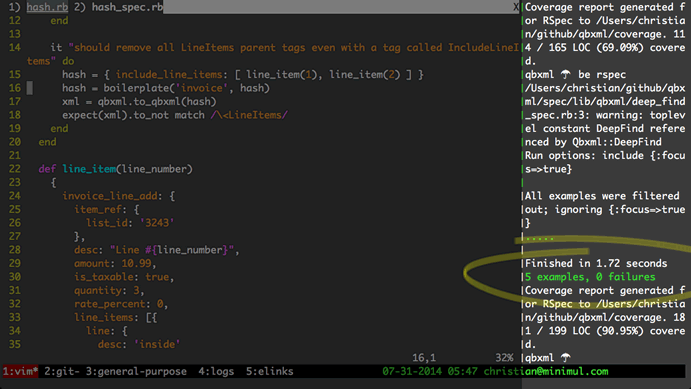Switch to the hash_spec.rb vim tab
Image resolution: width=691 pixels, height=389 pixels.
[127, 7]
